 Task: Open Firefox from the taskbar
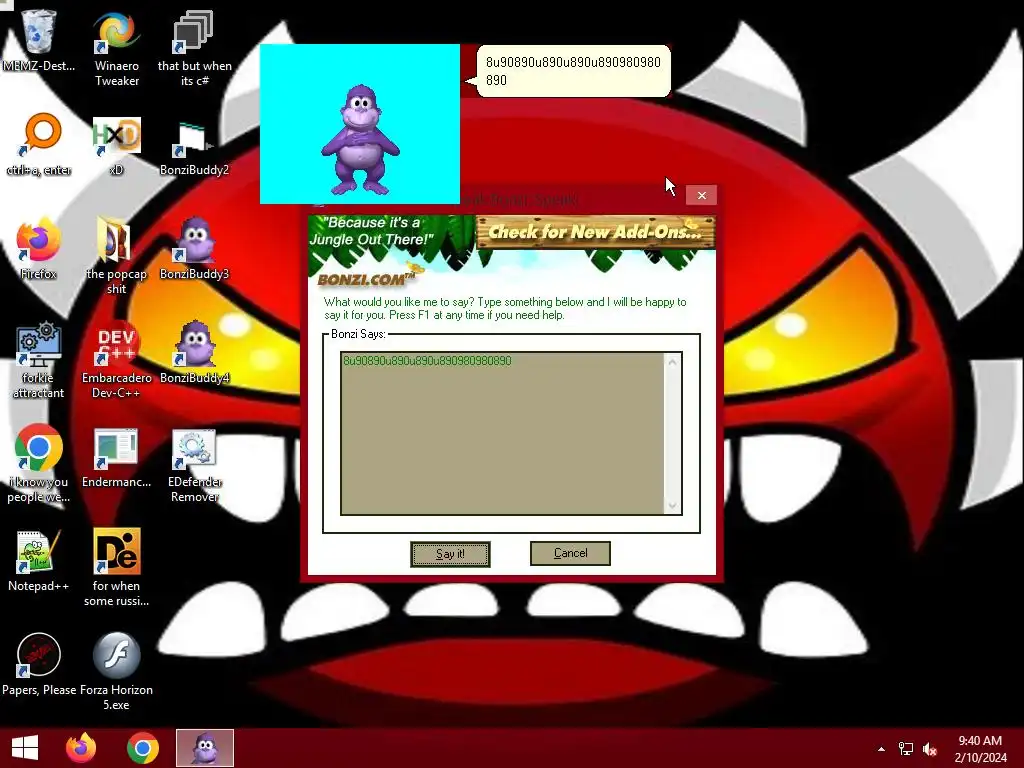click(x=81, y=748)
